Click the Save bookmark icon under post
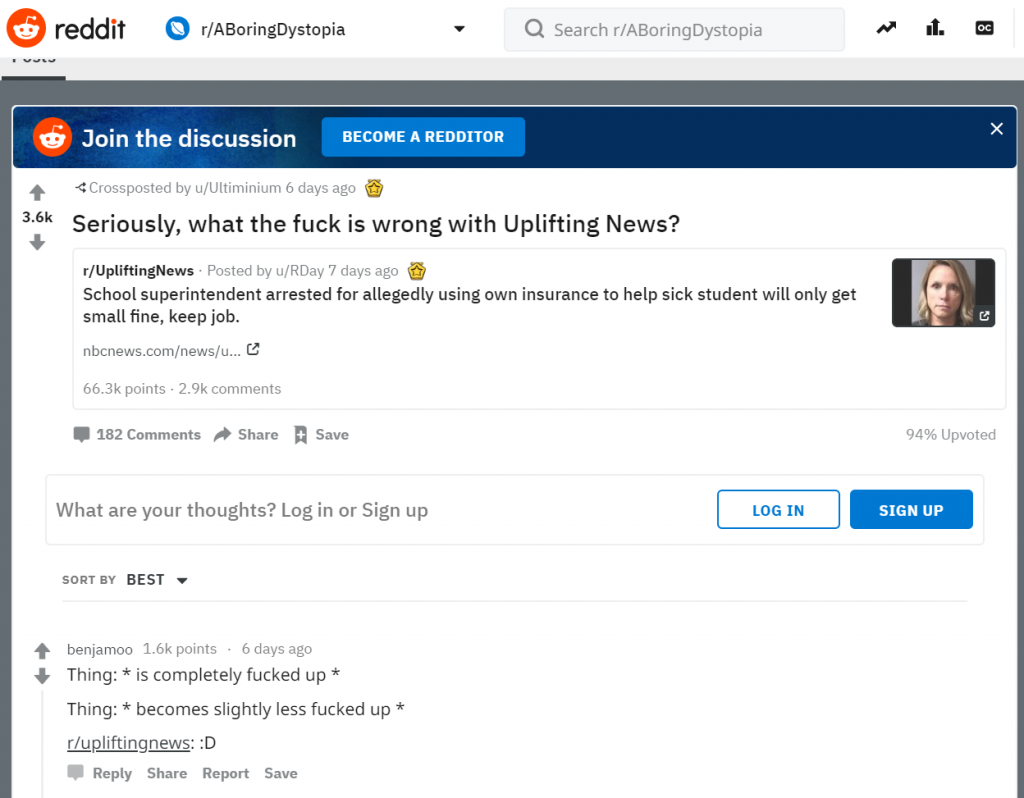 coord(300,435)
